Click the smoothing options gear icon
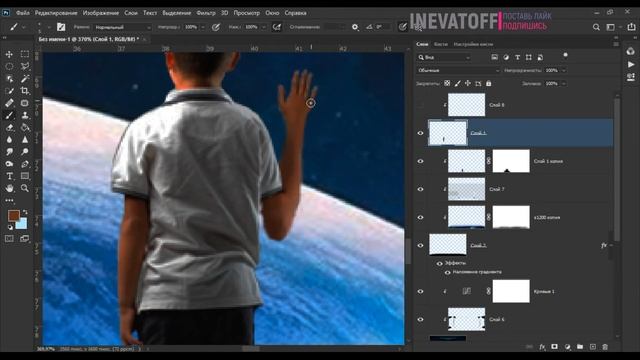The image size is (640, 360). click(x=355, y=27)
